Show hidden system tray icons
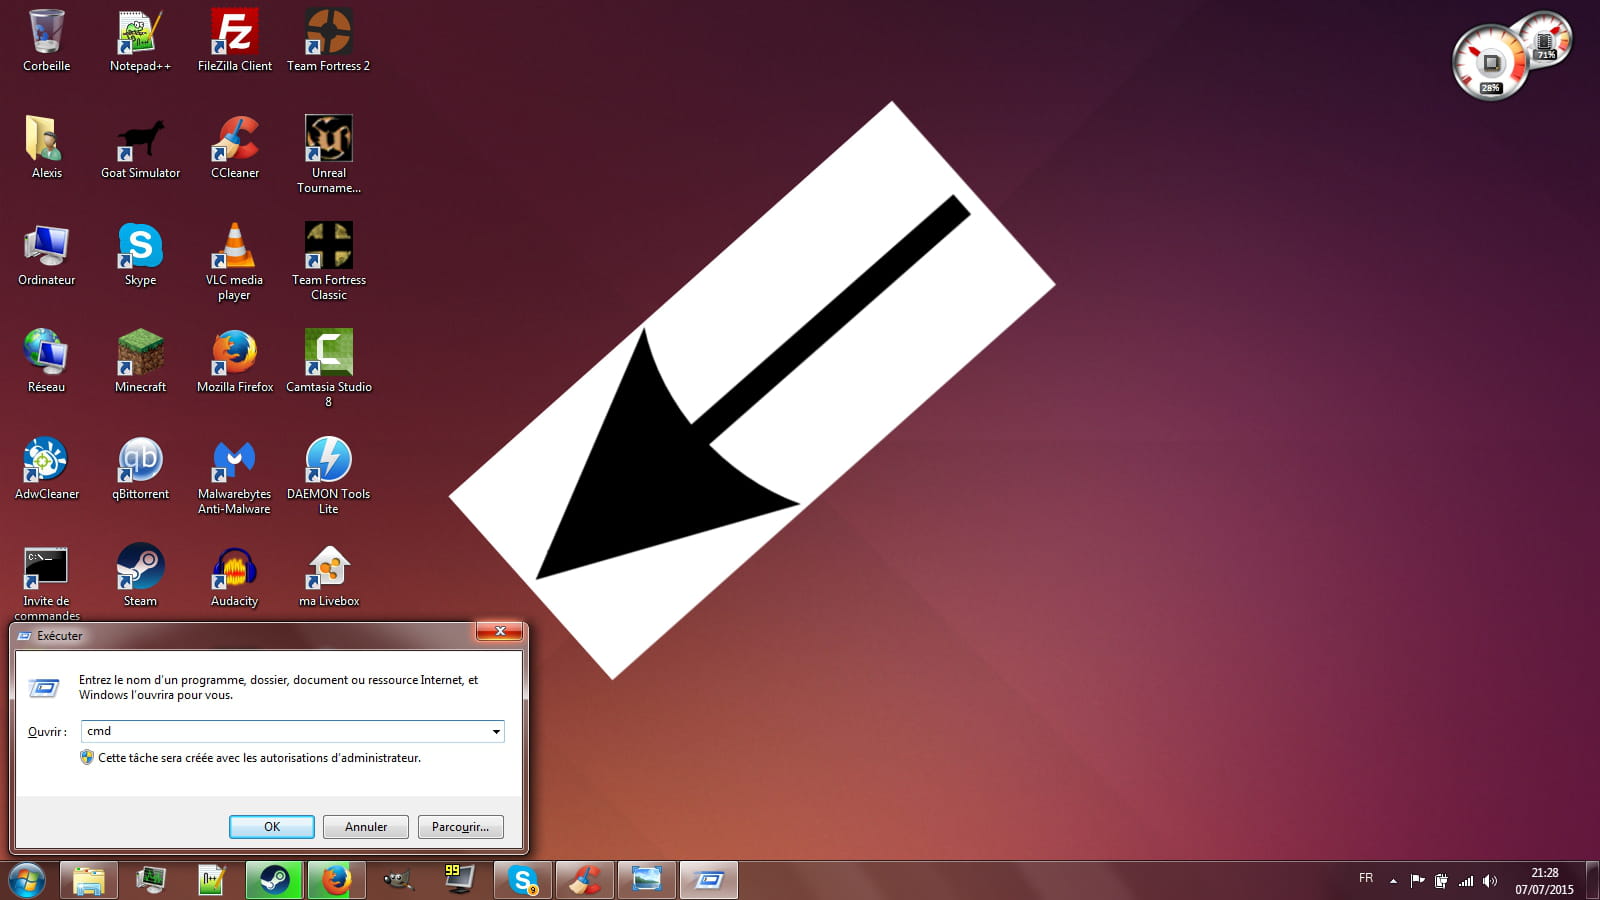This screenshot has width=1600, height=900. point(1393,881)
